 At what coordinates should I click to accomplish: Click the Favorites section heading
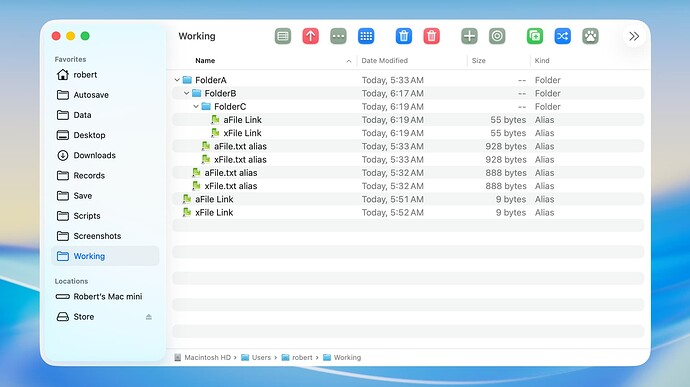[70, 59]
